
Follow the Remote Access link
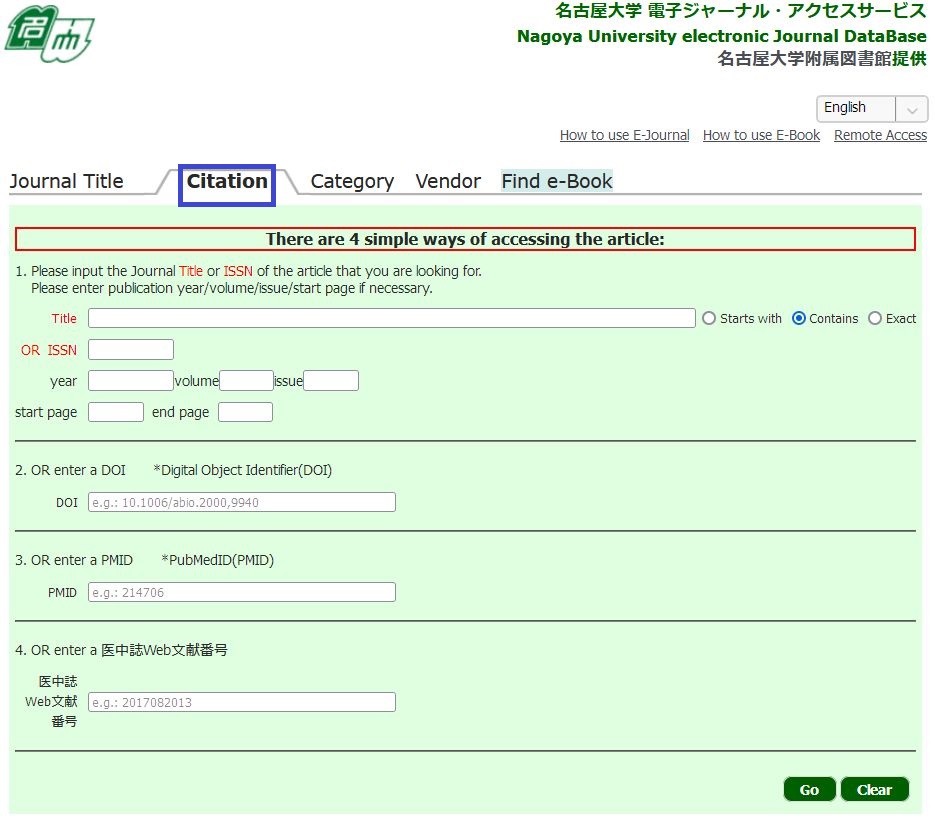[x=880, y=135]
